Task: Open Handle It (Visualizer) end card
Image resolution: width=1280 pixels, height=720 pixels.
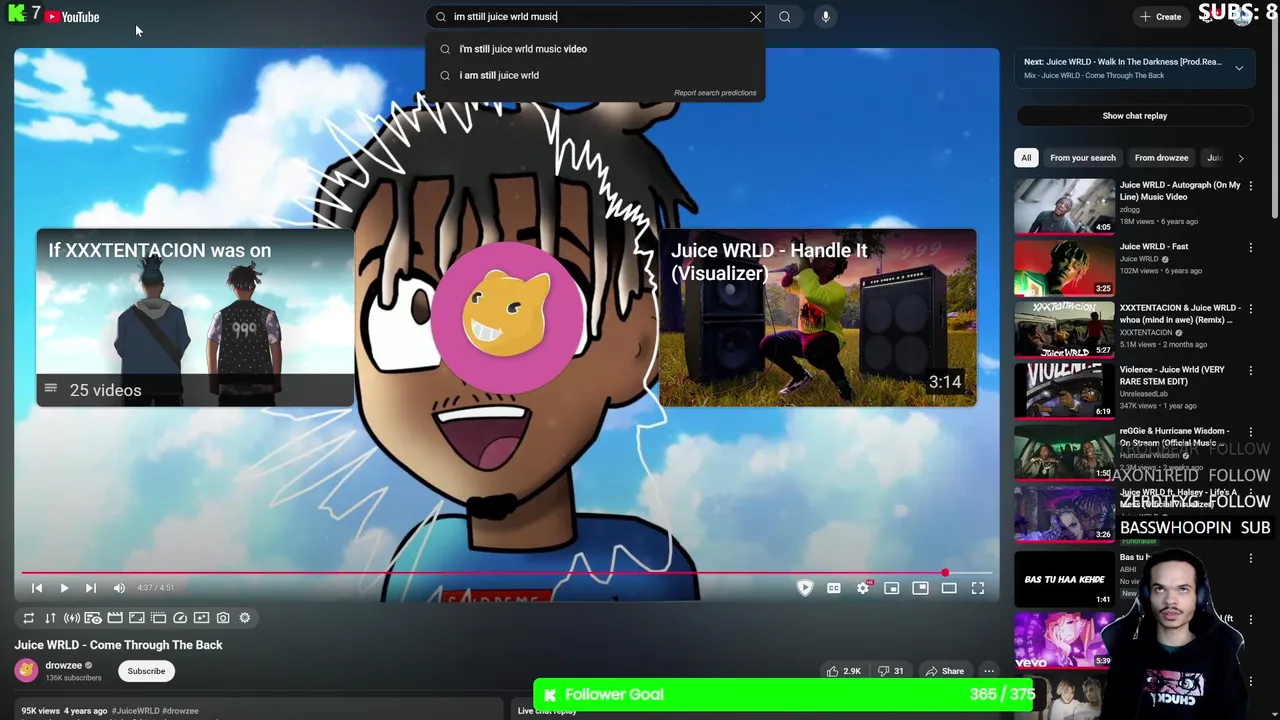Action: click(817, 318)
